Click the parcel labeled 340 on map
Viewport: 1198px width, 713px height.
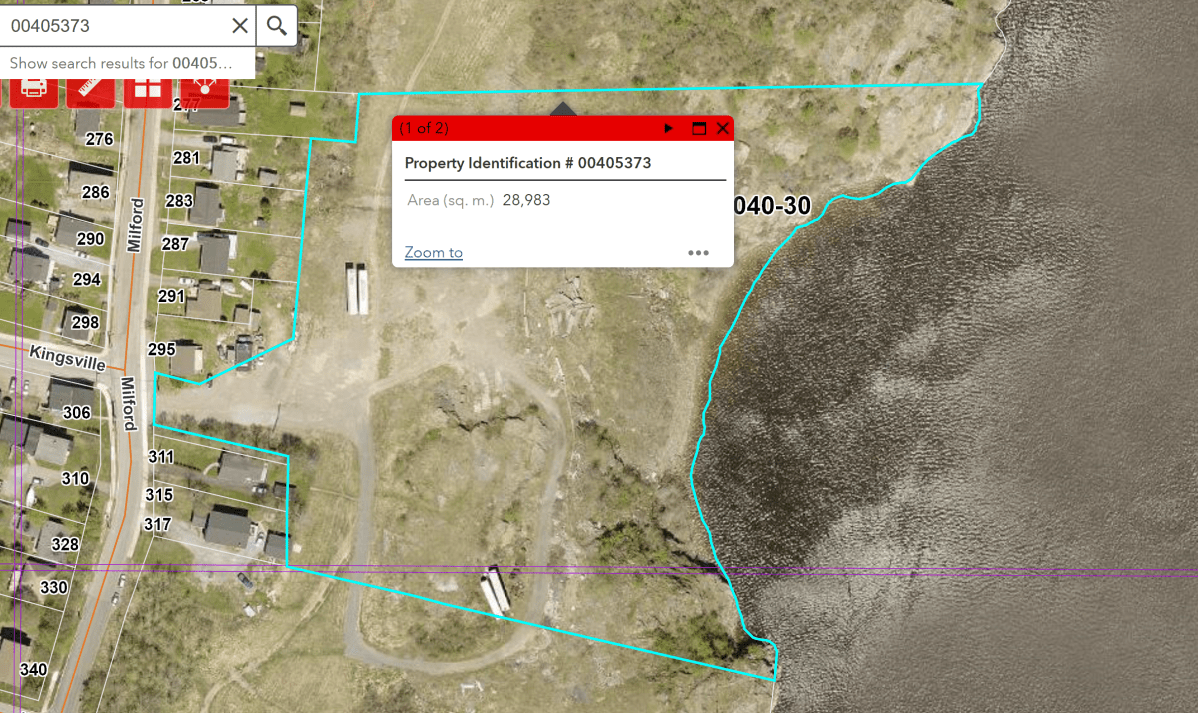tap(33, 669)
